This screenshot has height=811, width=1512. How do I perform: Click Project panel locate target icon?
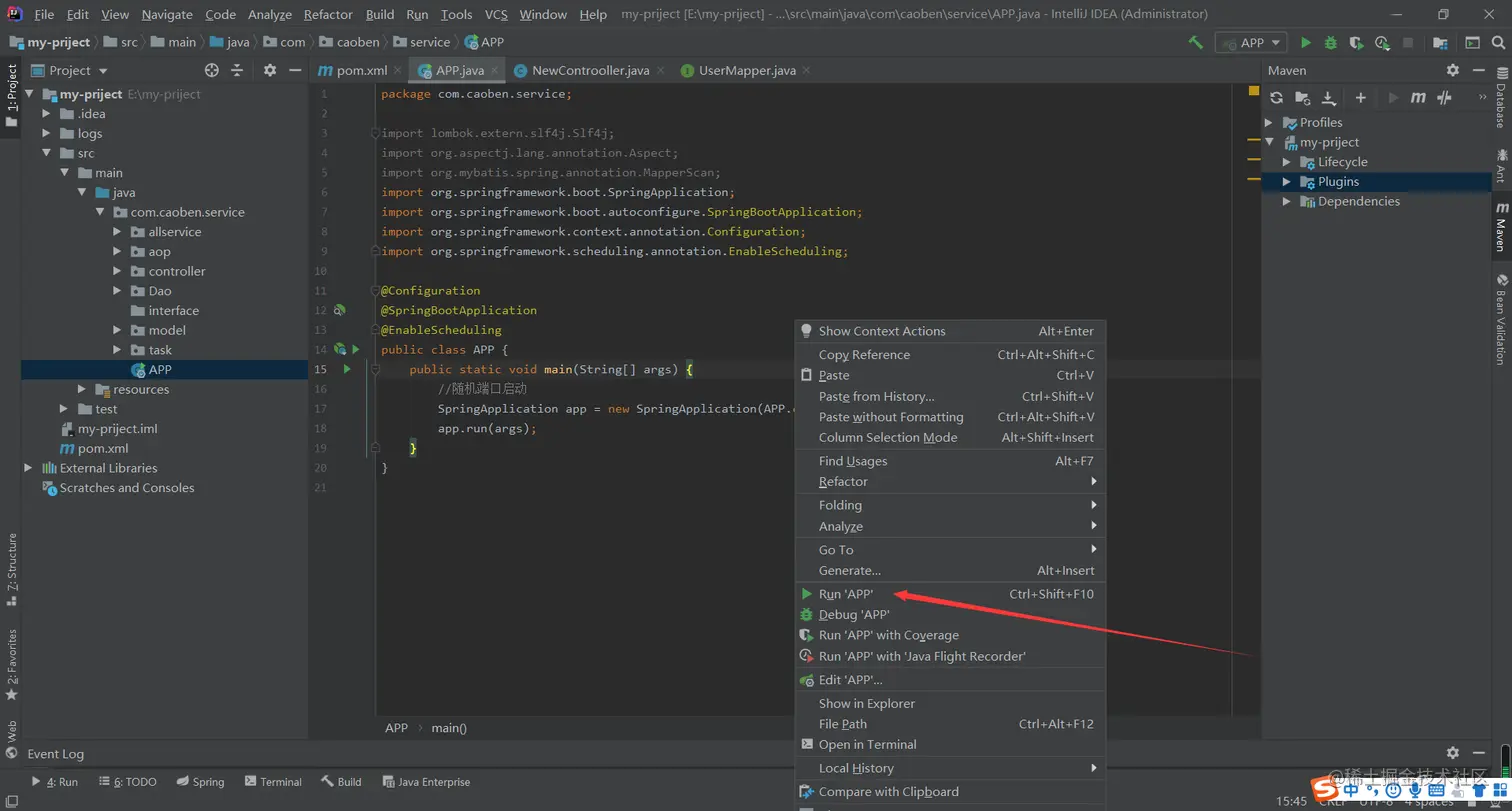click(x=211, y=70)
